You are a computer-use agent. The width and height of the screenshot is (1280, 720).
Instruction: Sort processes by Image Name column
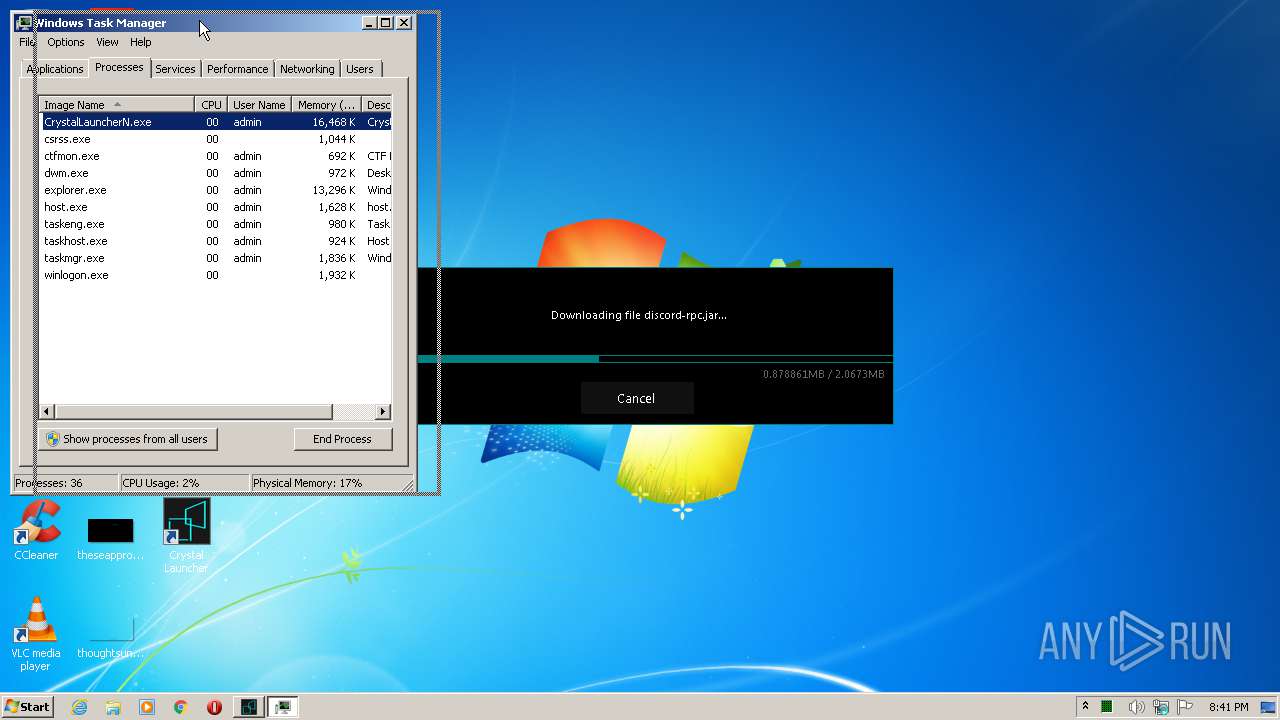point(116,105)
